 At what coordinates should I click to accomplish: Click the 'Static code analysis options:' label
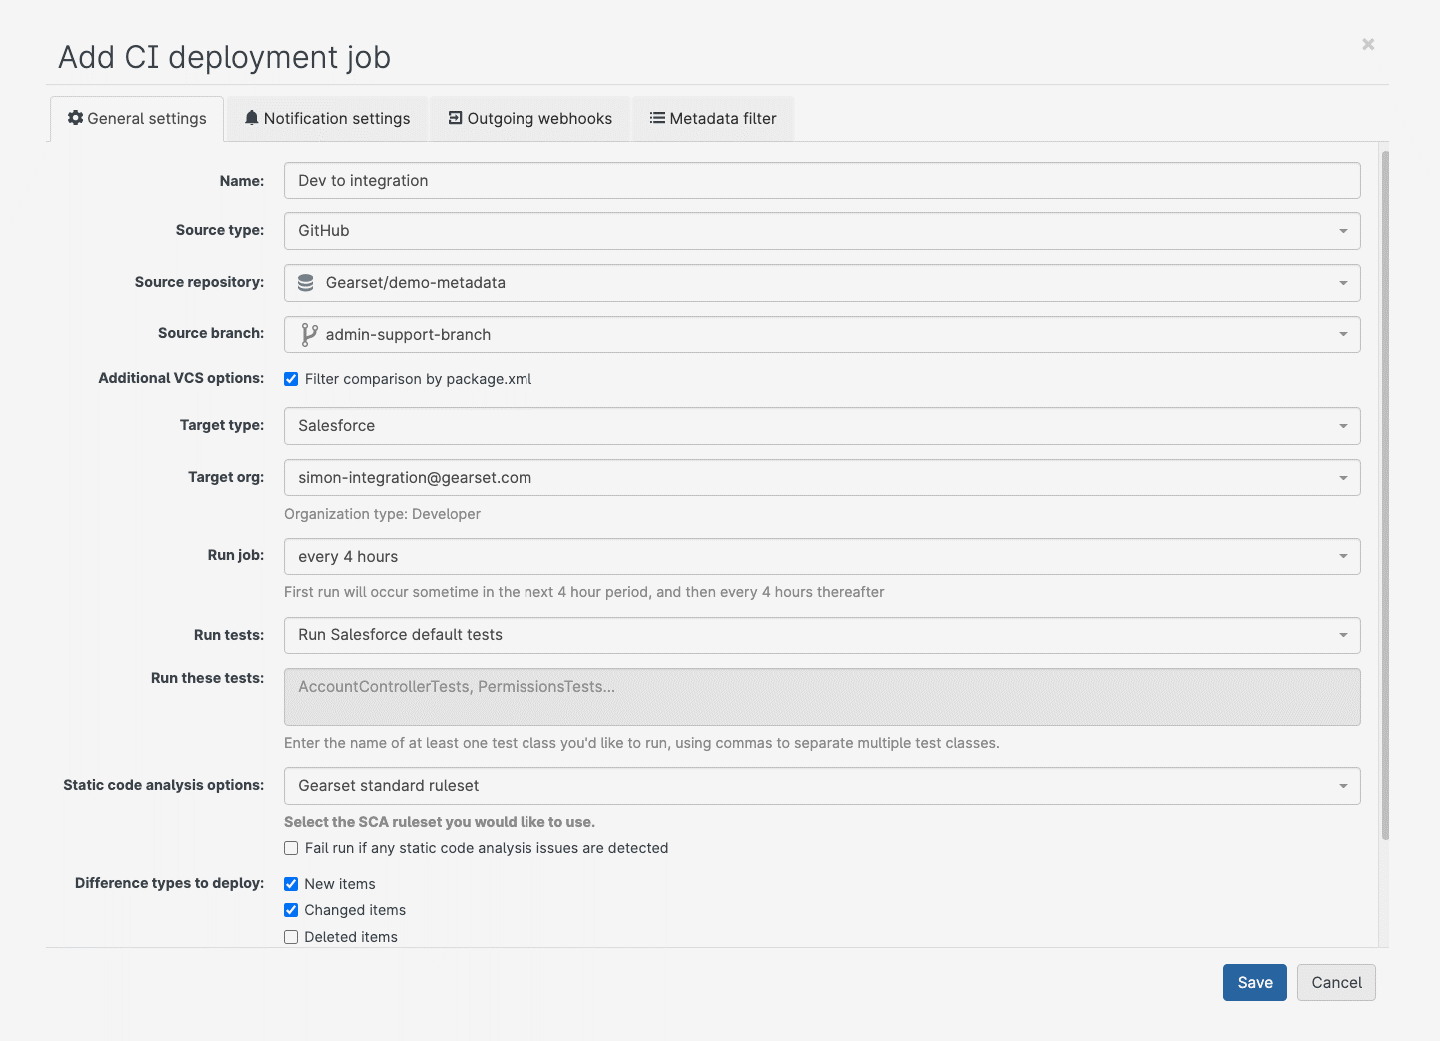pyautogui.click(x=164, y=785)
